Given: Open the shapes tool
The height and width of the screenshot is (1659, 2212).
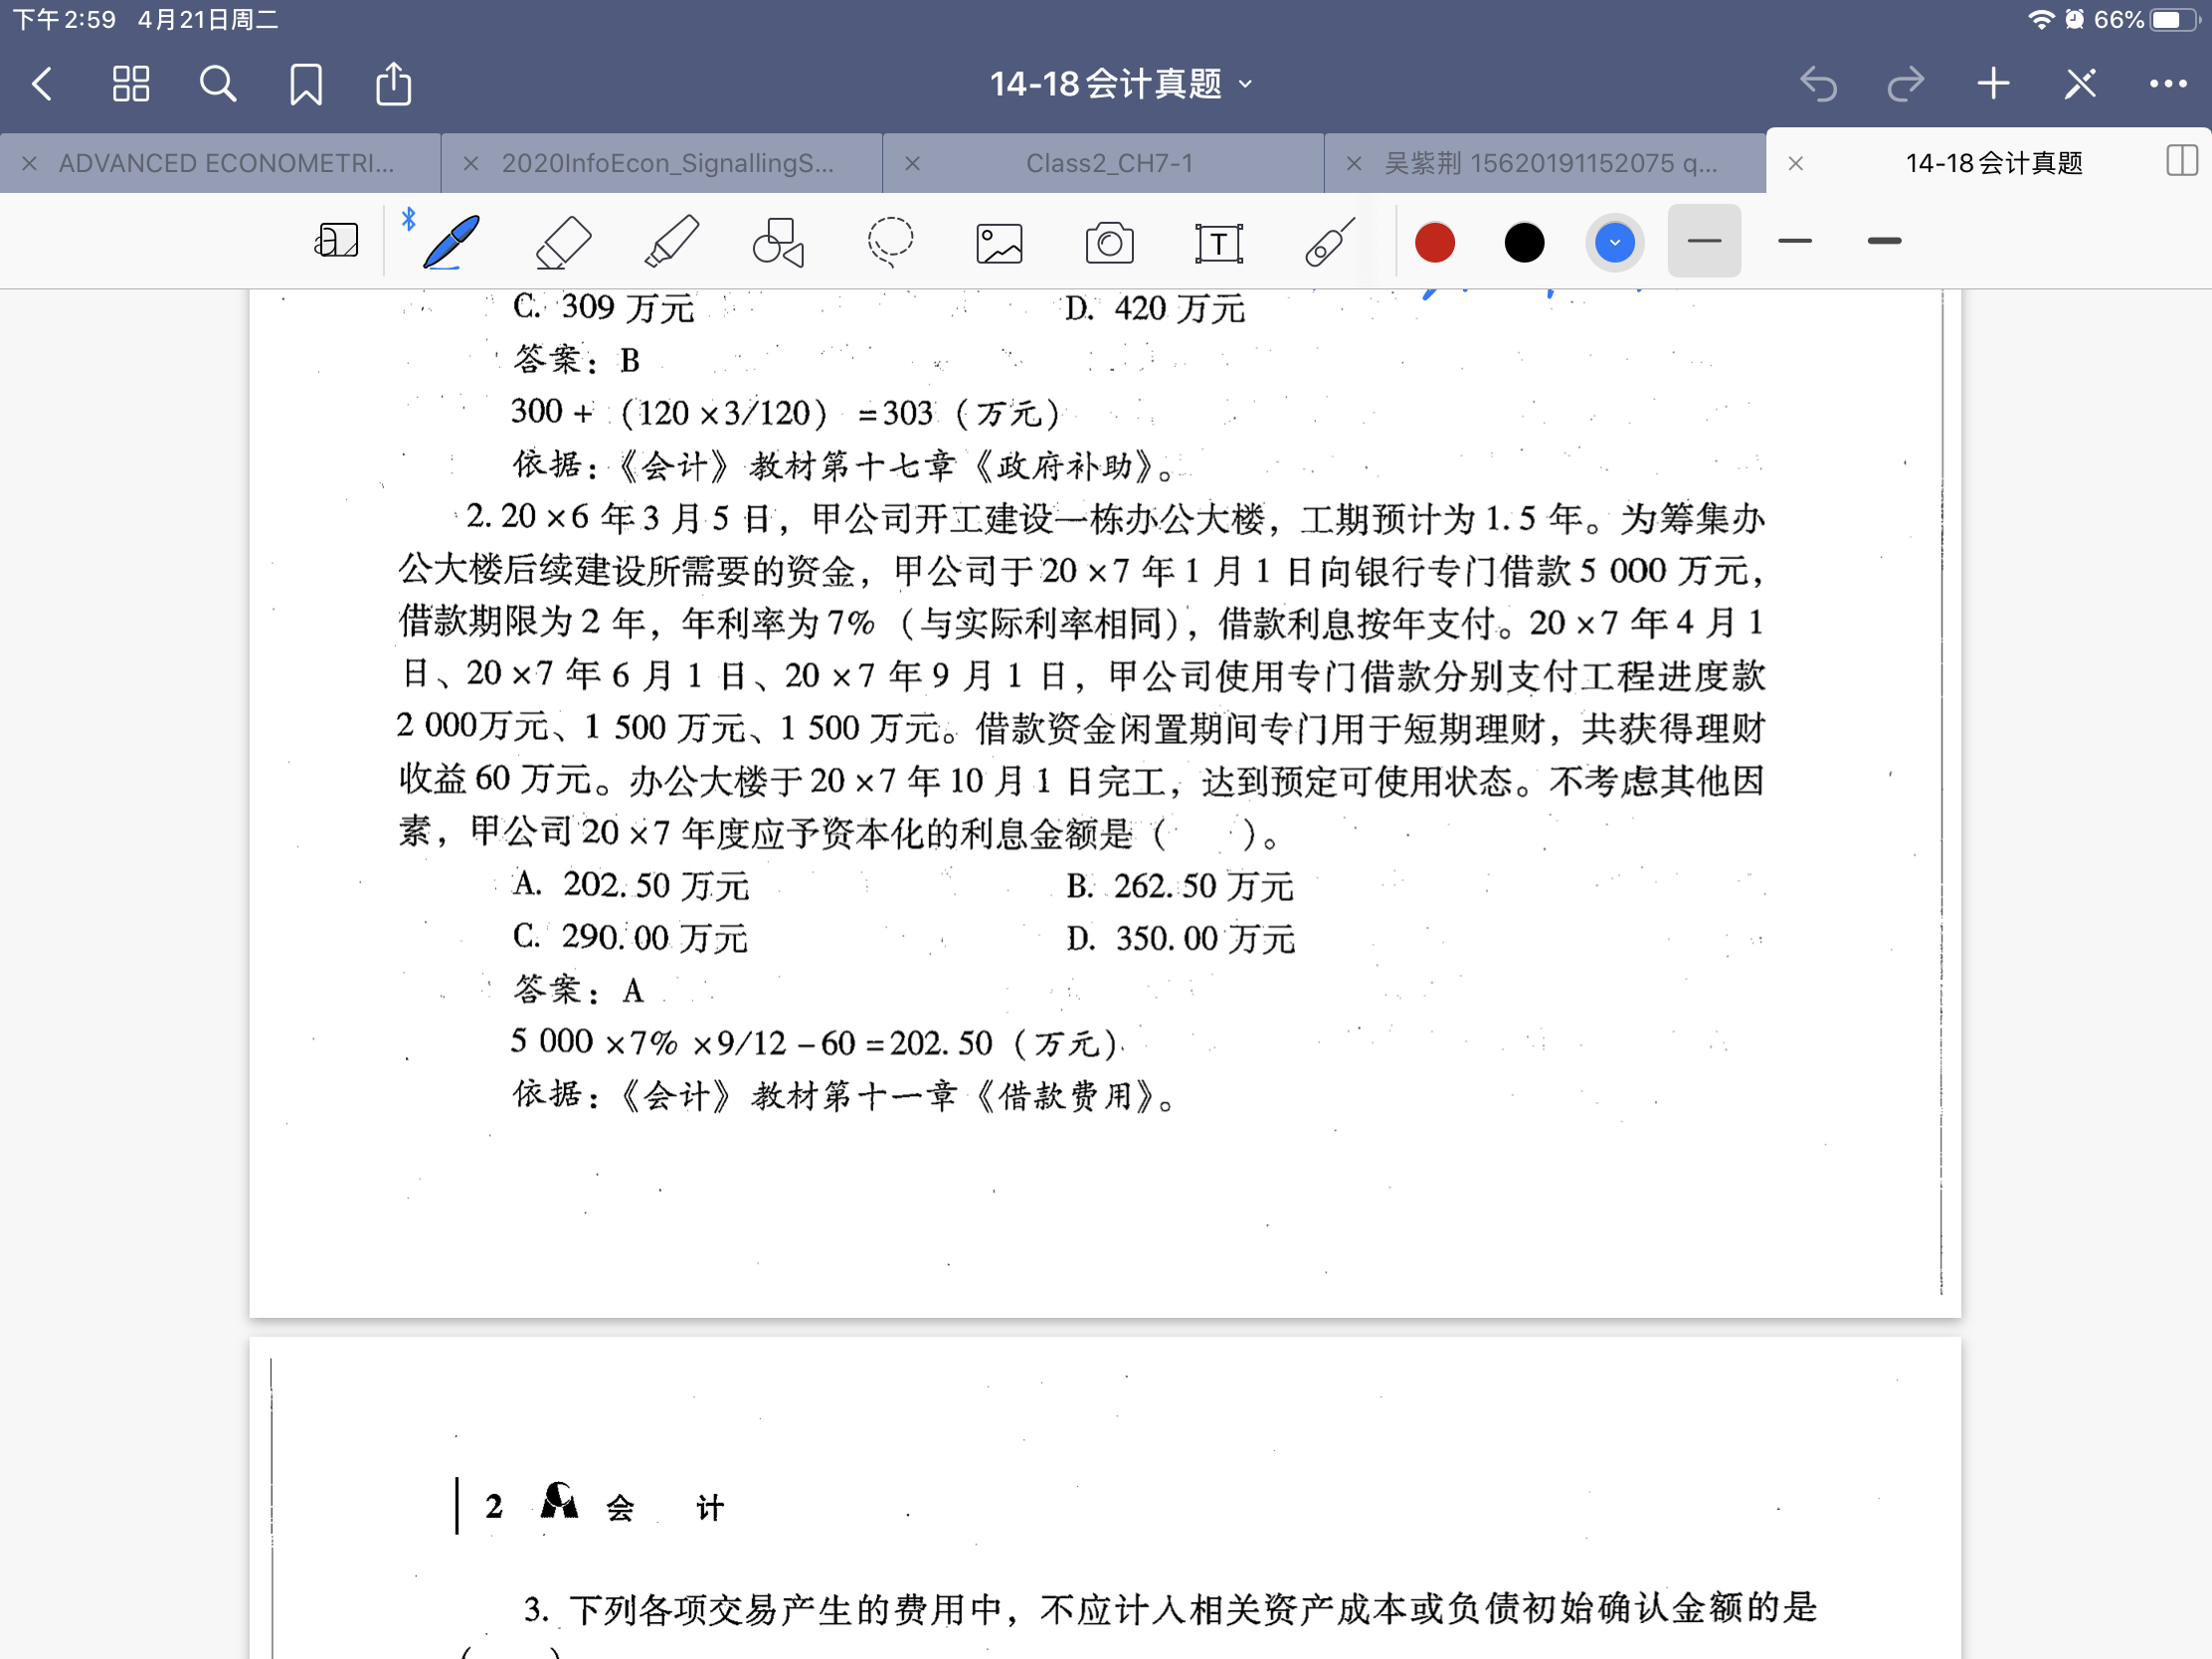Looking at the screenshot, I should click(x=778, y=242).
